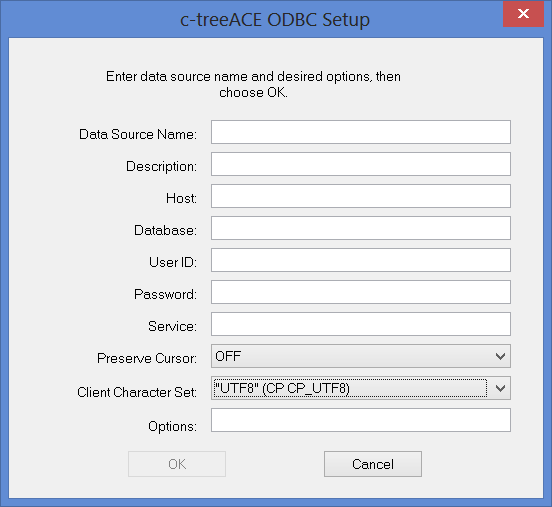
Task: Click the "Client Character Set:" label
Action: pos(137,392)
